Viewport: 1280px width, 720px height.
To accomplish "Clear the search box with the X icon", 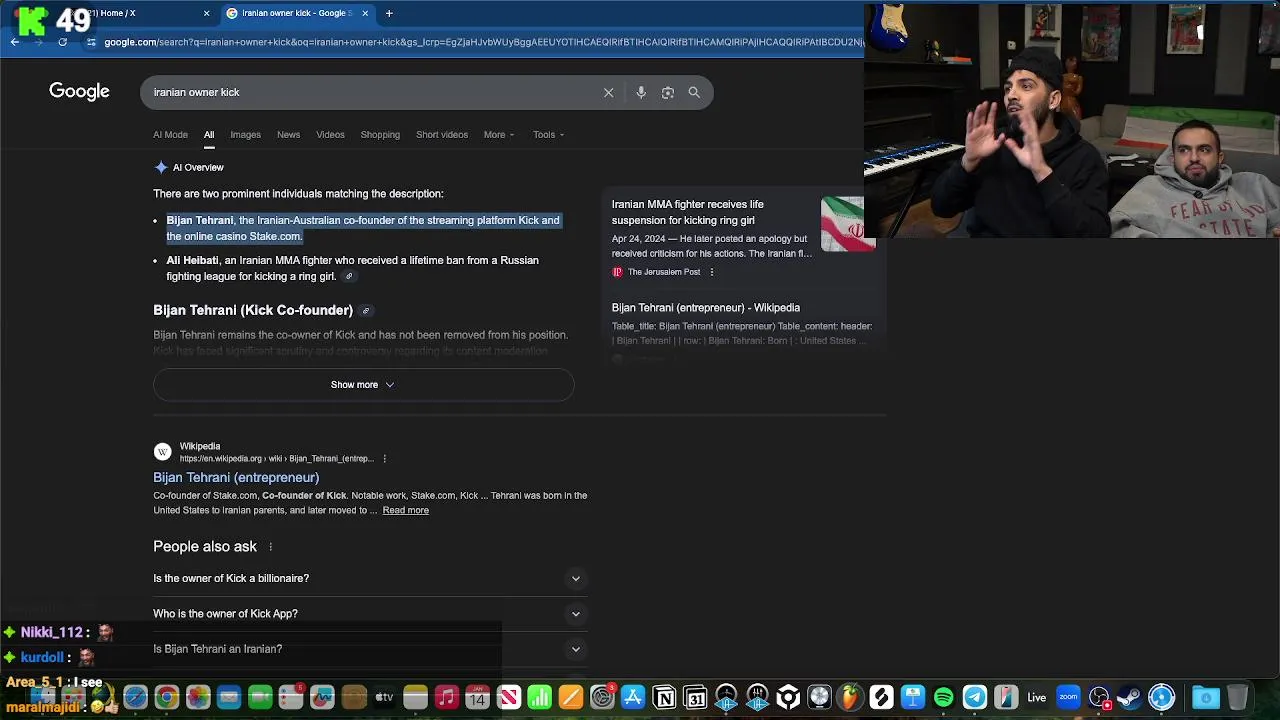I will pyautogui.click(x=608, y=92).
